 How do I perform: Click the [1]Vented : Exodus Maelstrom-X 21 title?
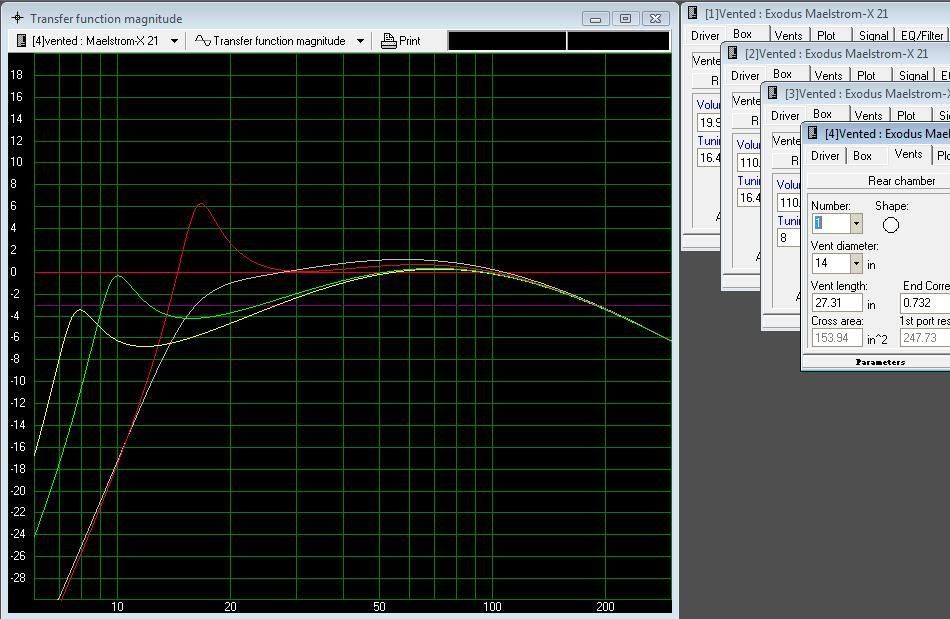tap(796, 13)
